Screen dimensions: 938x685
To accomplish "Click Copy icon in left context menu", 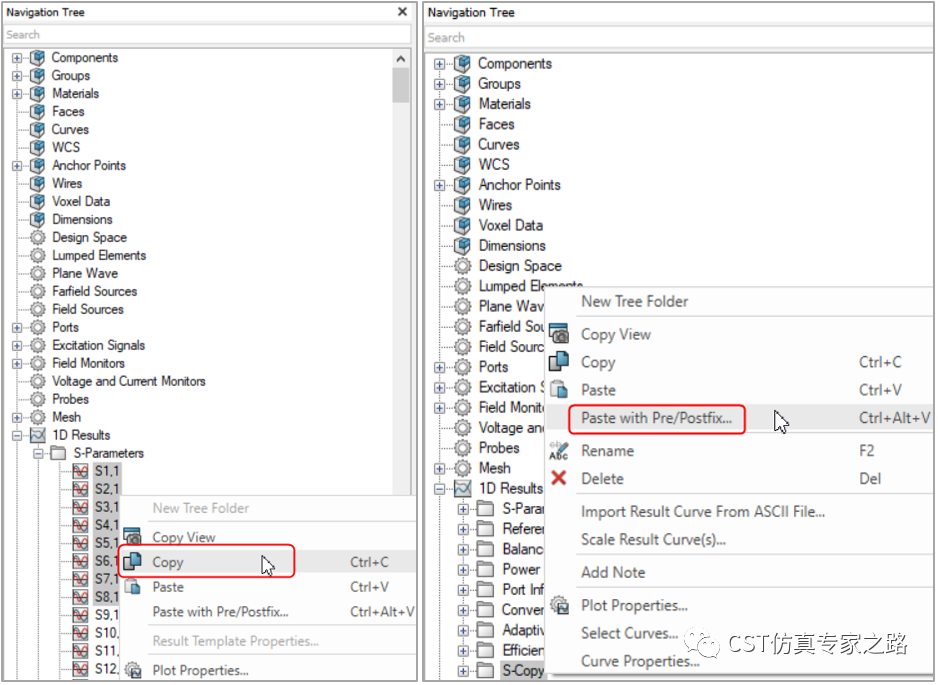I will tap(132, 561).
